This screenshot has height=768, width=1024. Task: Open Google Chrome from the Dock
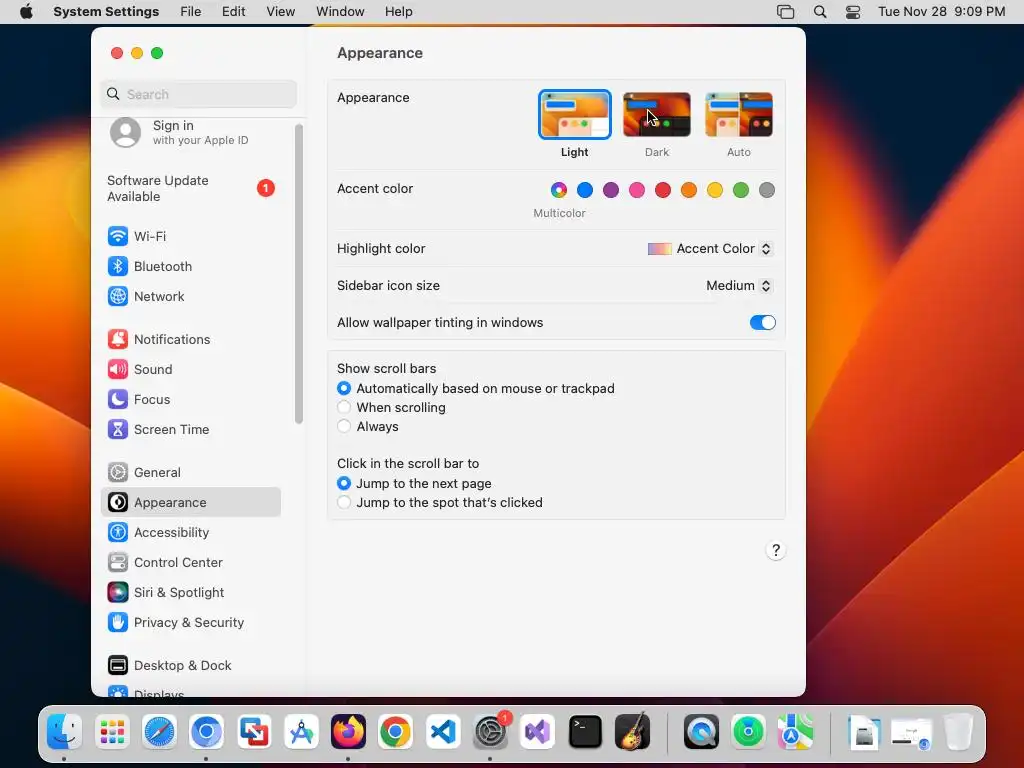pos(395,731)
